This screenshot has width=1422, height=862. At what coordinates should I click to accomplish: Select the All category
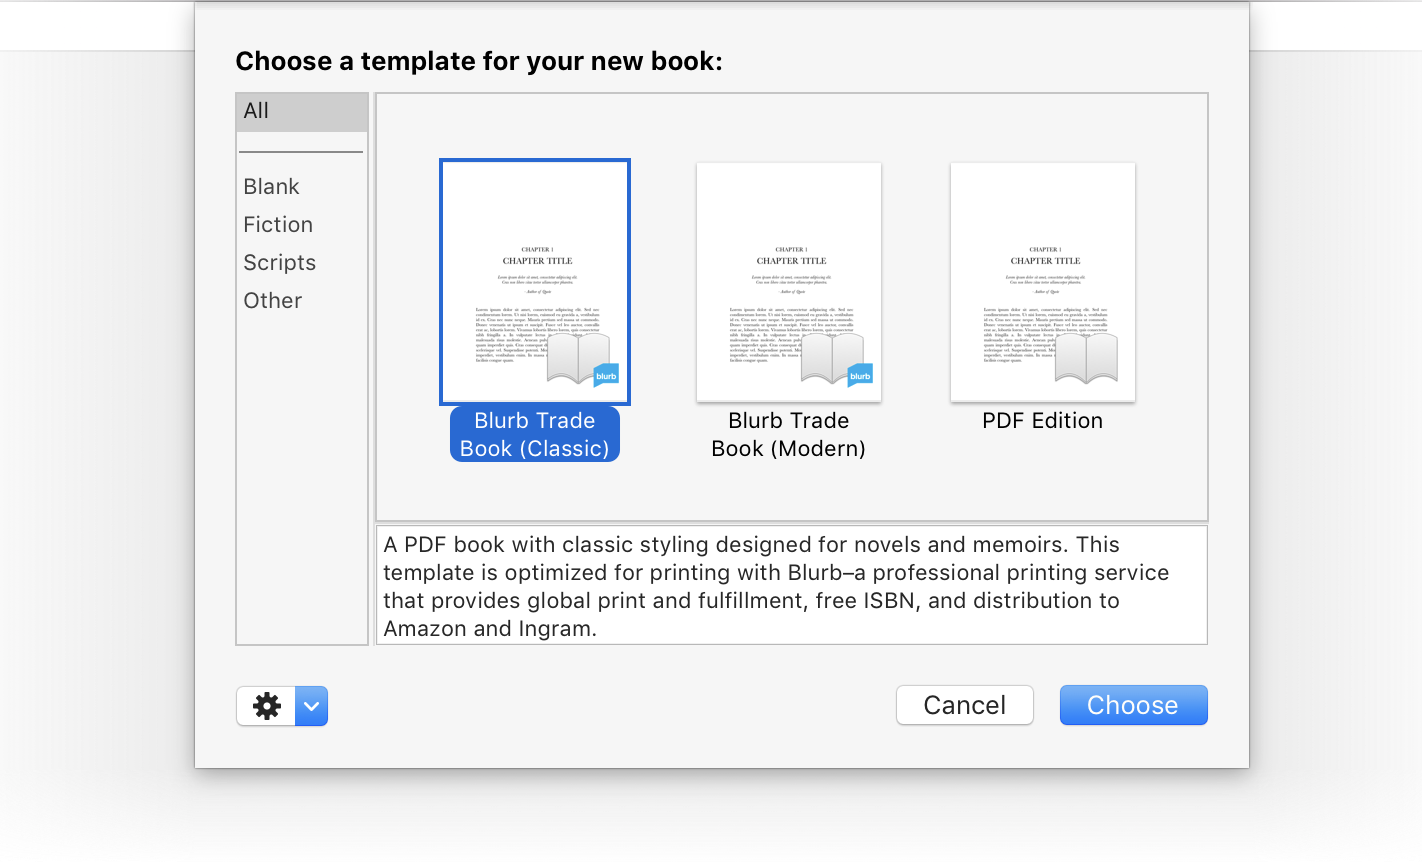pyautogui.click(x=302, y=112)
